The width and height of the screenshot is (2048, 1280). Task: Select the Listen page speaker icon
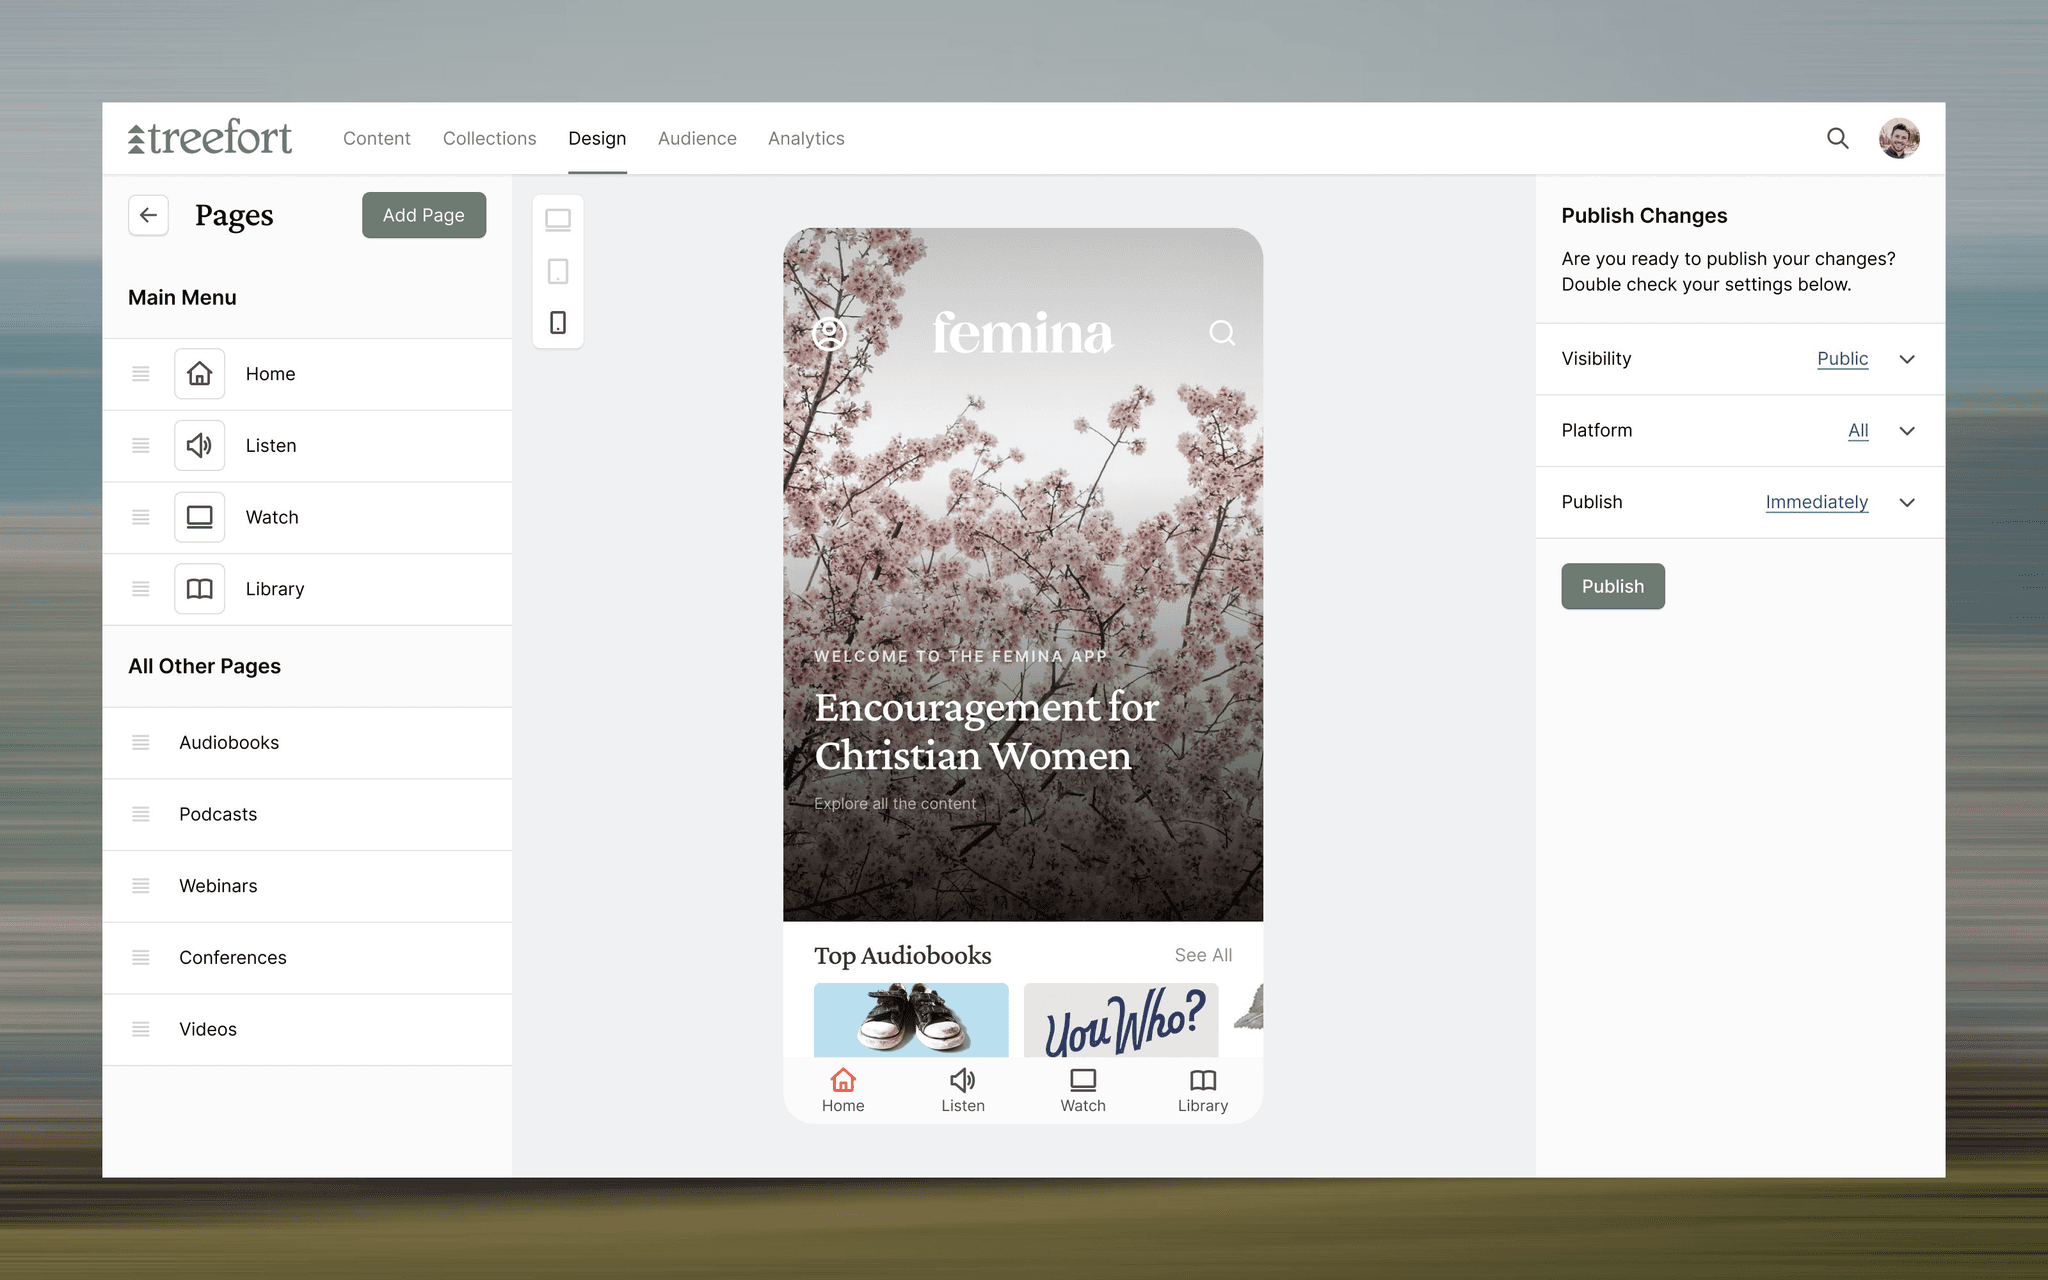click(x=200, y=446)
